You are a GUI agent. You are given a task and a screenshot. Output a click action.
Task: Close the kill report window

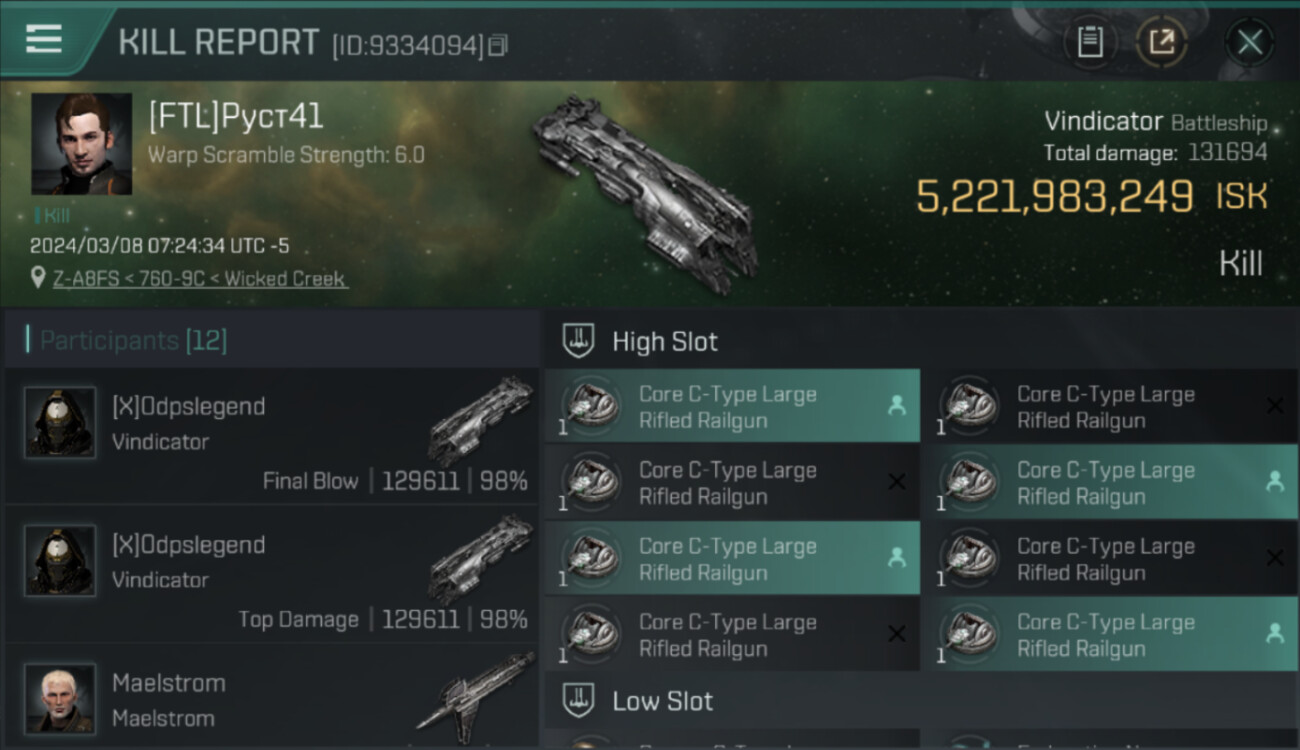point(1250,42)
